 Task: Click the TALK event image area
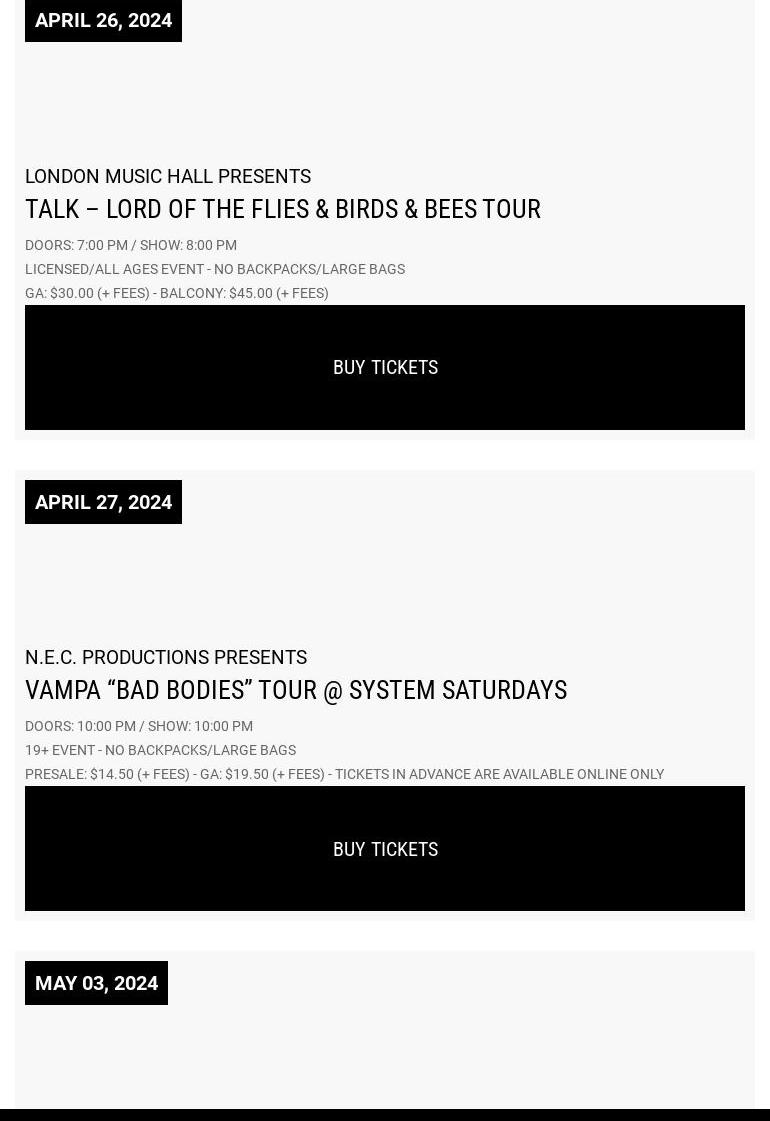coord(385,102)
